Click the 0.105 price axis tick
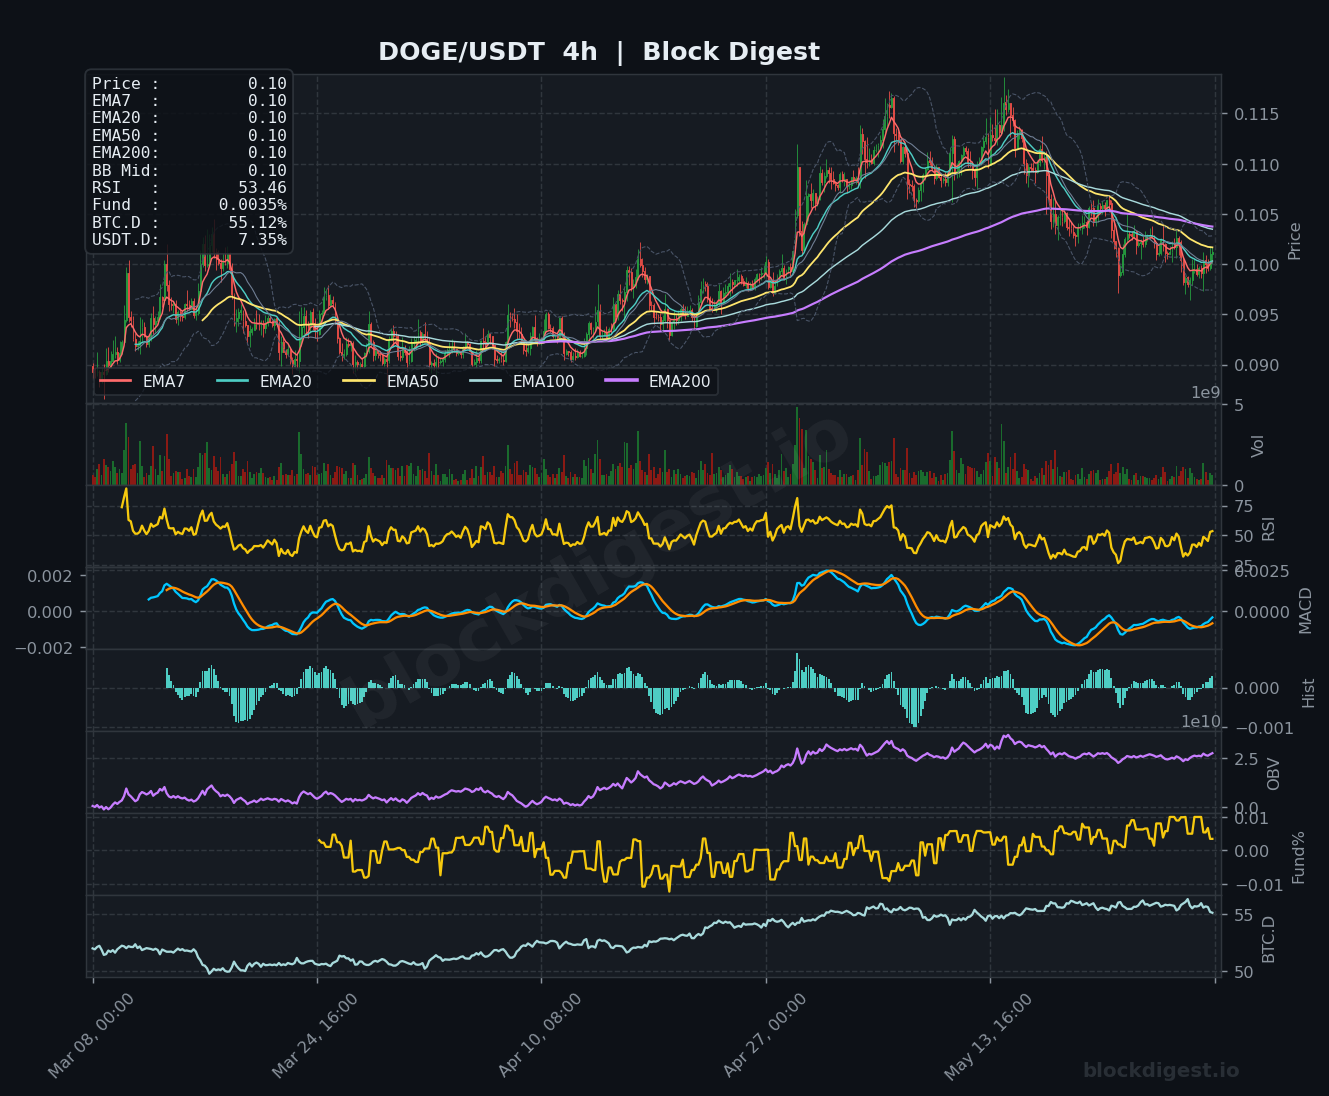 (x=1255, y=215)
